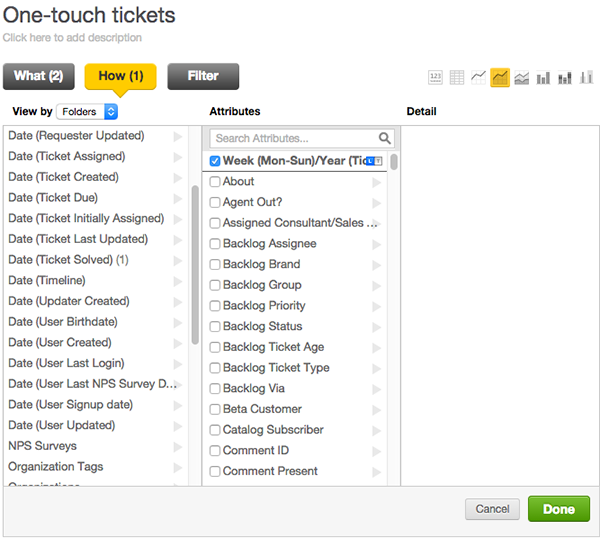Viewport: 600px width, 538px height.
Task: Uncheck Week (Mon-Sun)/Year attribute
Action: click(215, 161)
